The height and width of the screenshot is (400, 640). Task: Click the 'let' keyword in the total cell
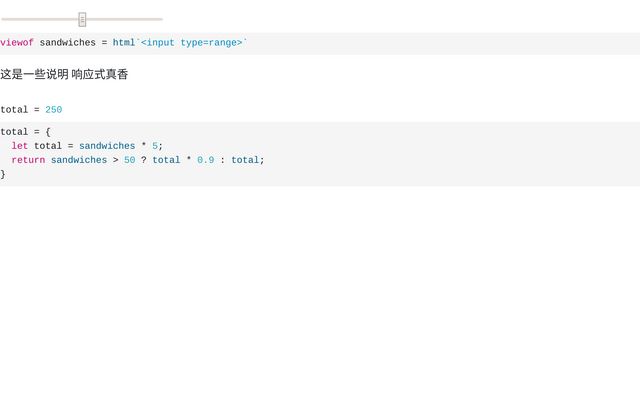pos(20,146)
